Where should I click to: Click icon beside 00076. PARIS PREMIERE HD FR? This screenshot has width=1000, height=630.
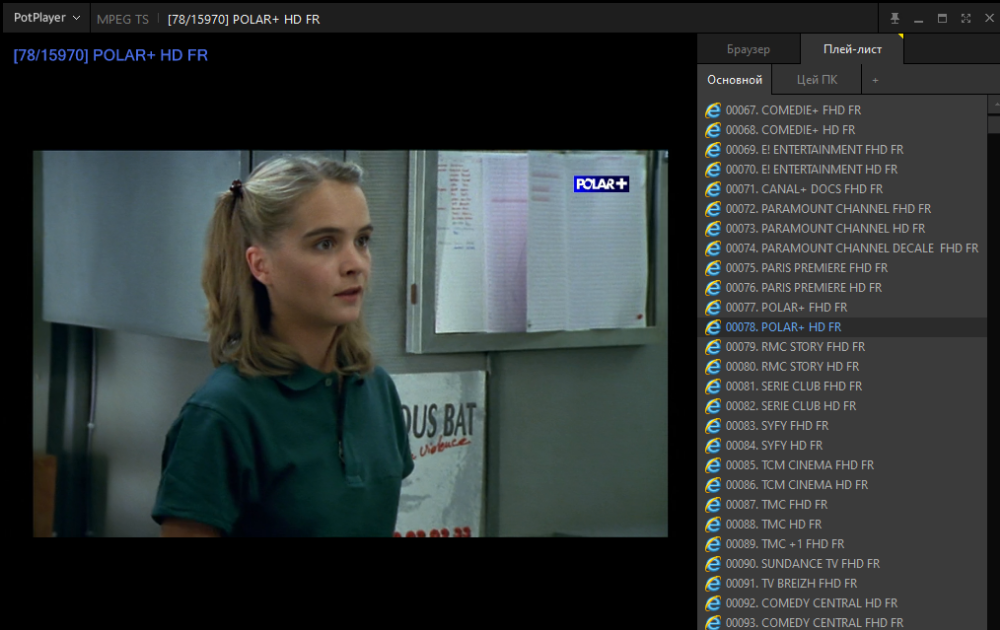(712, 288)
